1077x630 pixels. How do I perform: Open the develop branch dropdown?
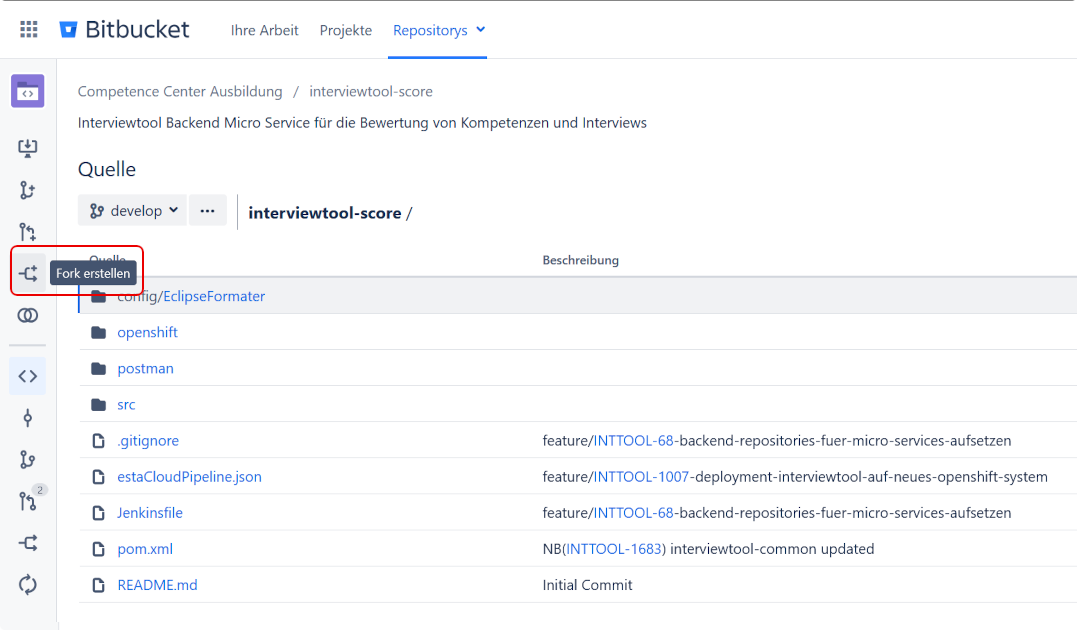point(132,211)
